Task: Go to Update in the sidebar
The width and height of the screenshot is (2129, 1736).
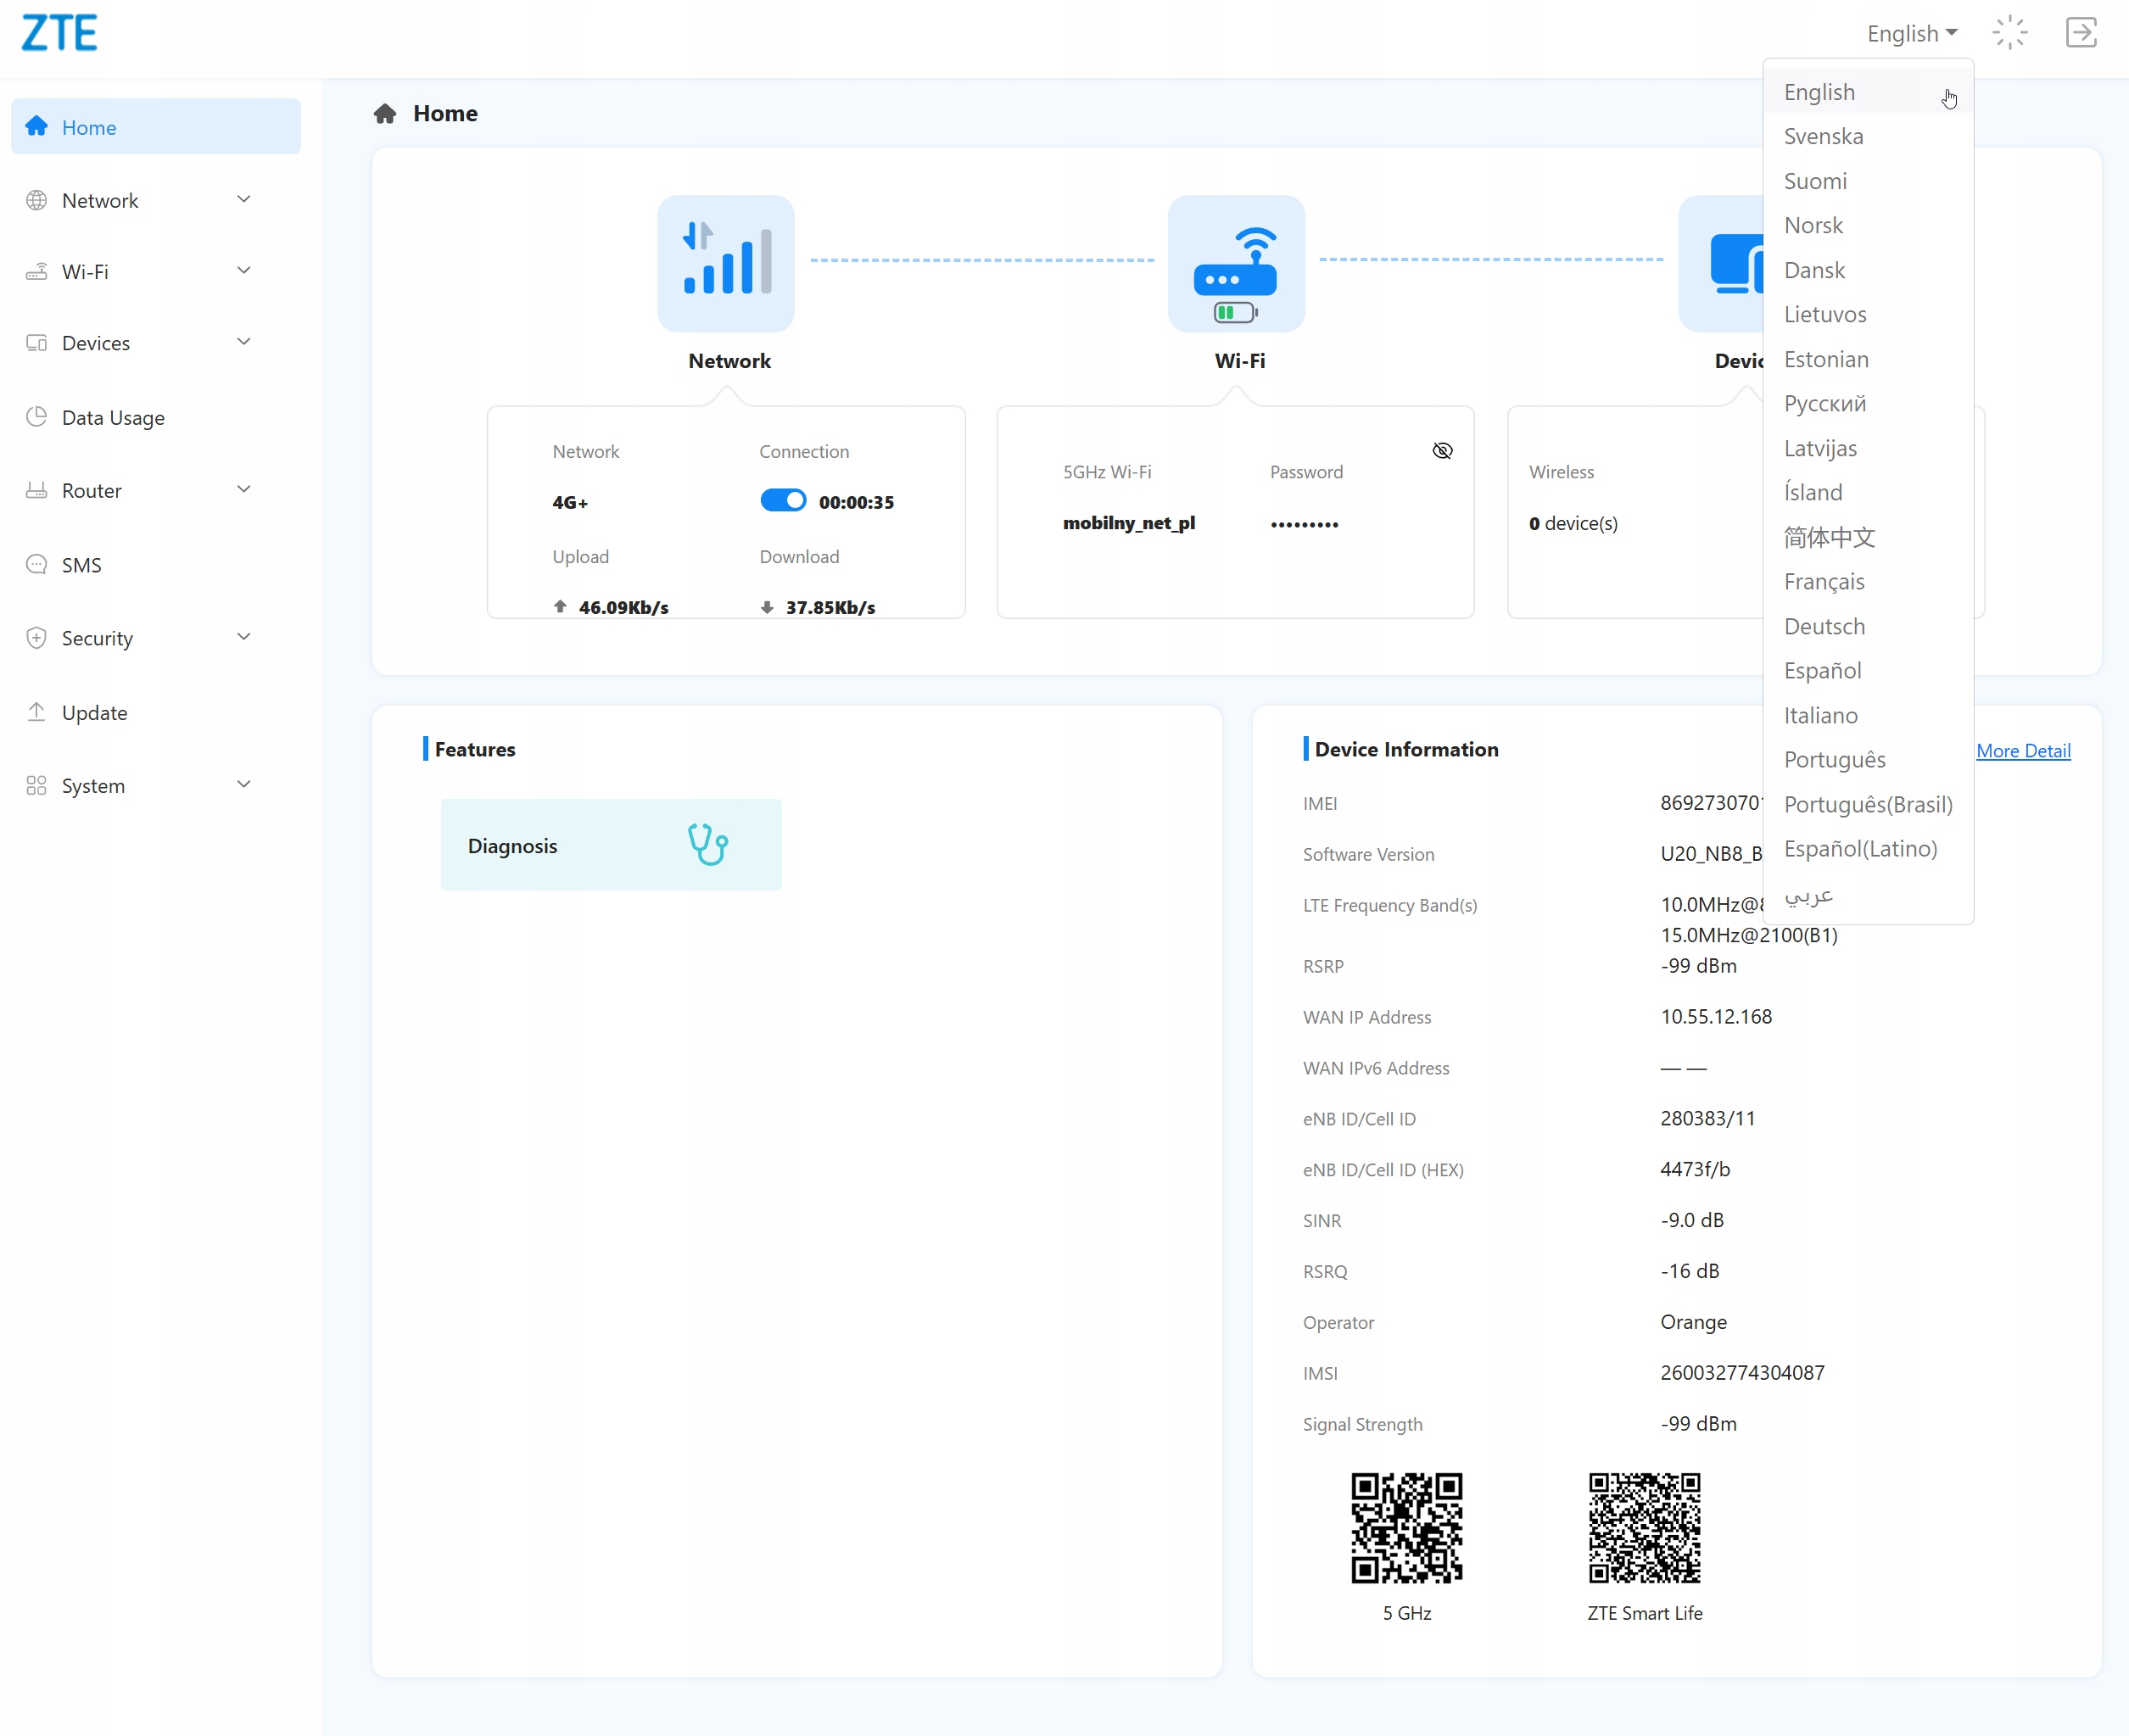Action: point(94,713)
